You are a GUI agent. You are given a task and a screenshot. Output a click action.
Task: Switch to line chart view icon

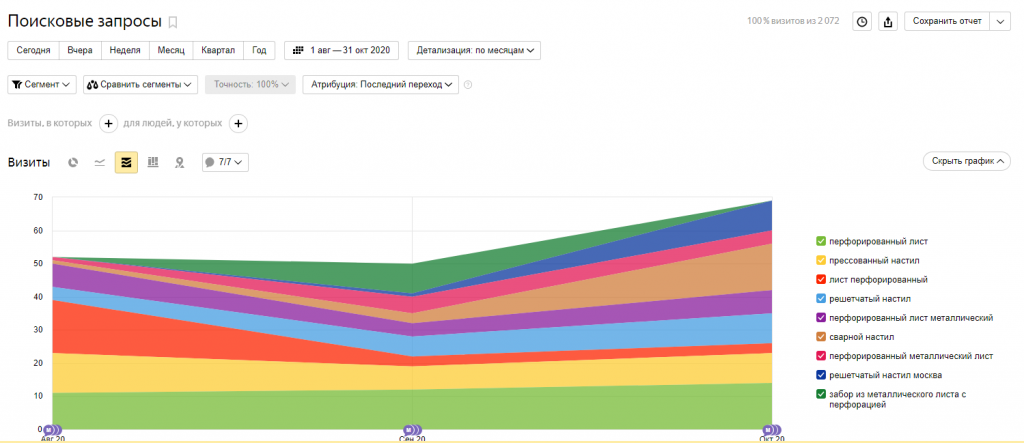point(99,162)
